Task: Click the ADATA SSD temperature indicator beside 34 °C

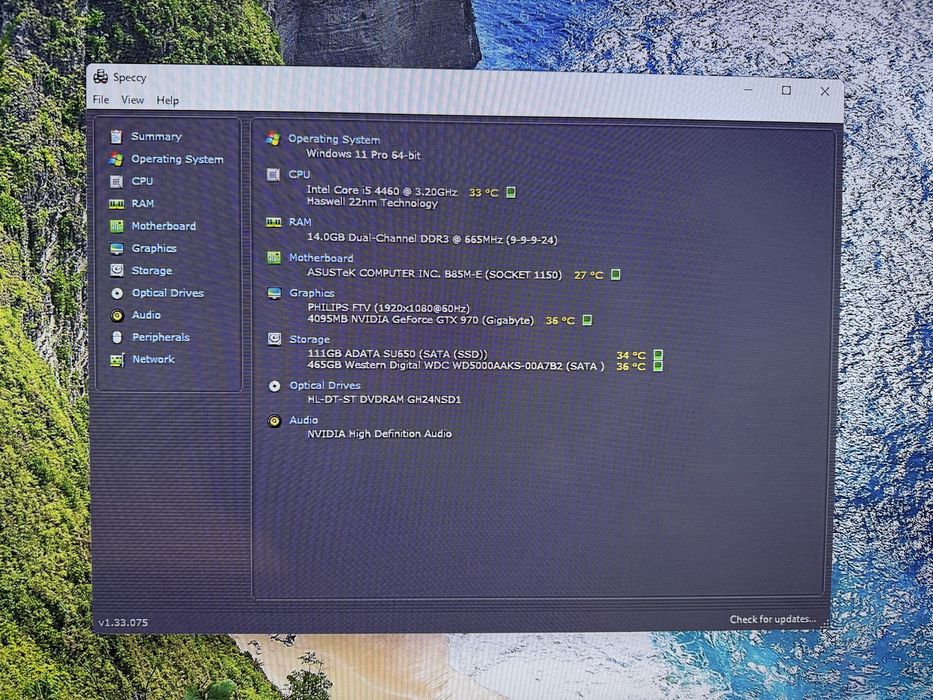Action: (x=658, y=355)
